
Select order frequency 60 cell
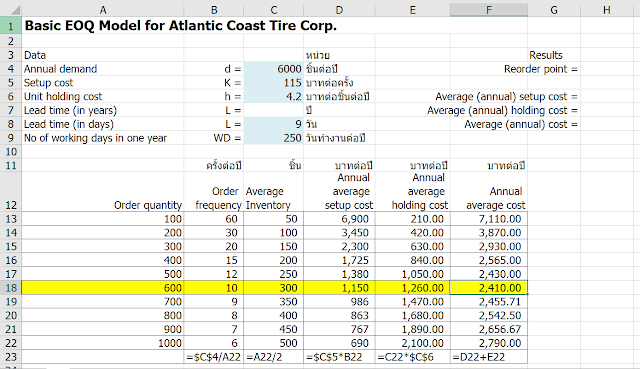click(x=214, y=219)
